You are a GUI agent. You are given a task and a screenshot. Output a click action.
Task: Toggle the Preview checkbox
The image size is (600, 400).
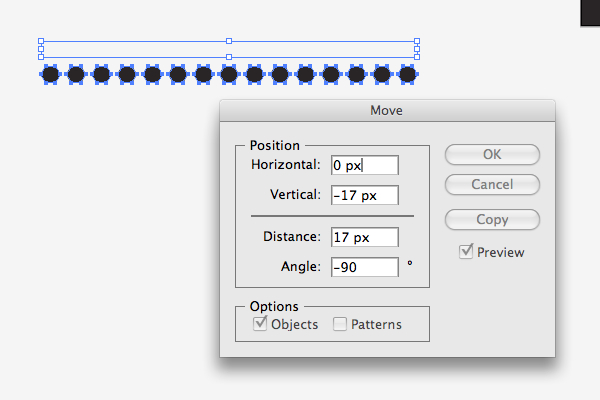click(466, 251)
